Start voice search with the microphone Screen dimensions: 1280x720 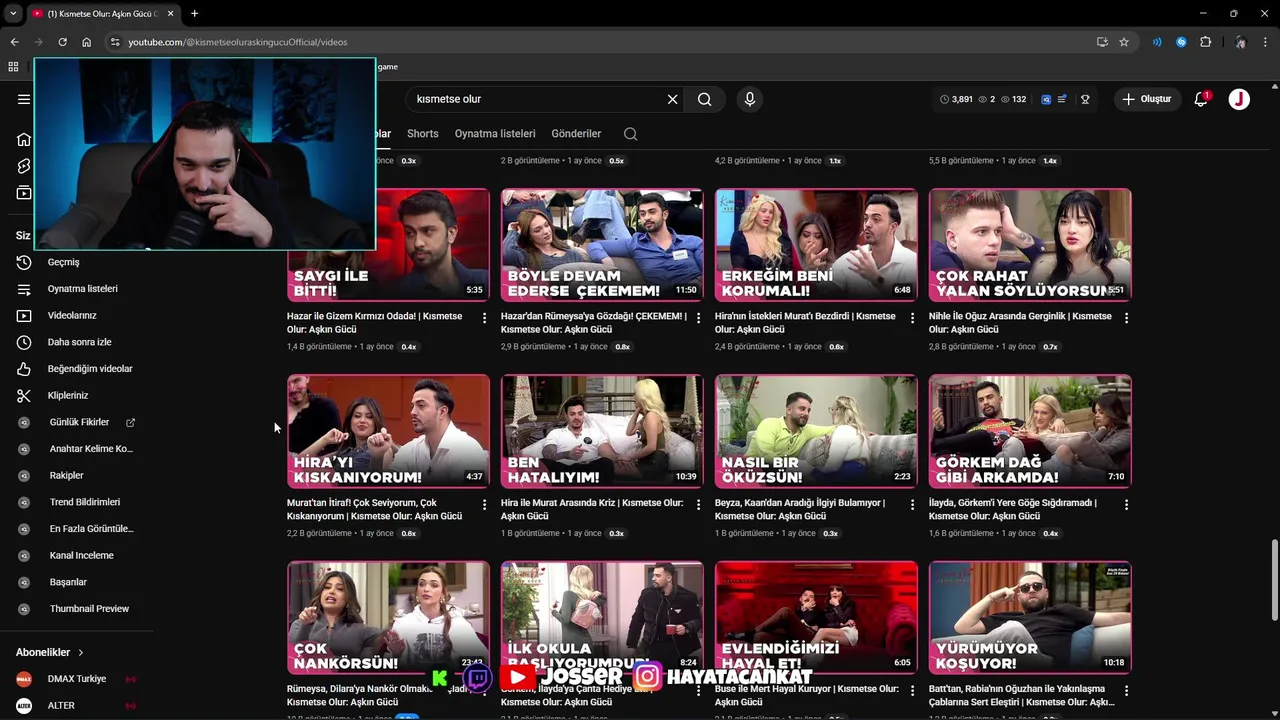click(x=749, y=99)
